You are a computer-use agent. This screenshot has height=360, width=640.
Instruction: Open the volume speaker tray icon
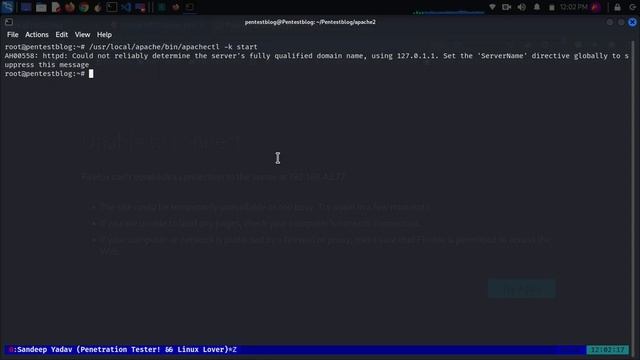tap(522, 7)
